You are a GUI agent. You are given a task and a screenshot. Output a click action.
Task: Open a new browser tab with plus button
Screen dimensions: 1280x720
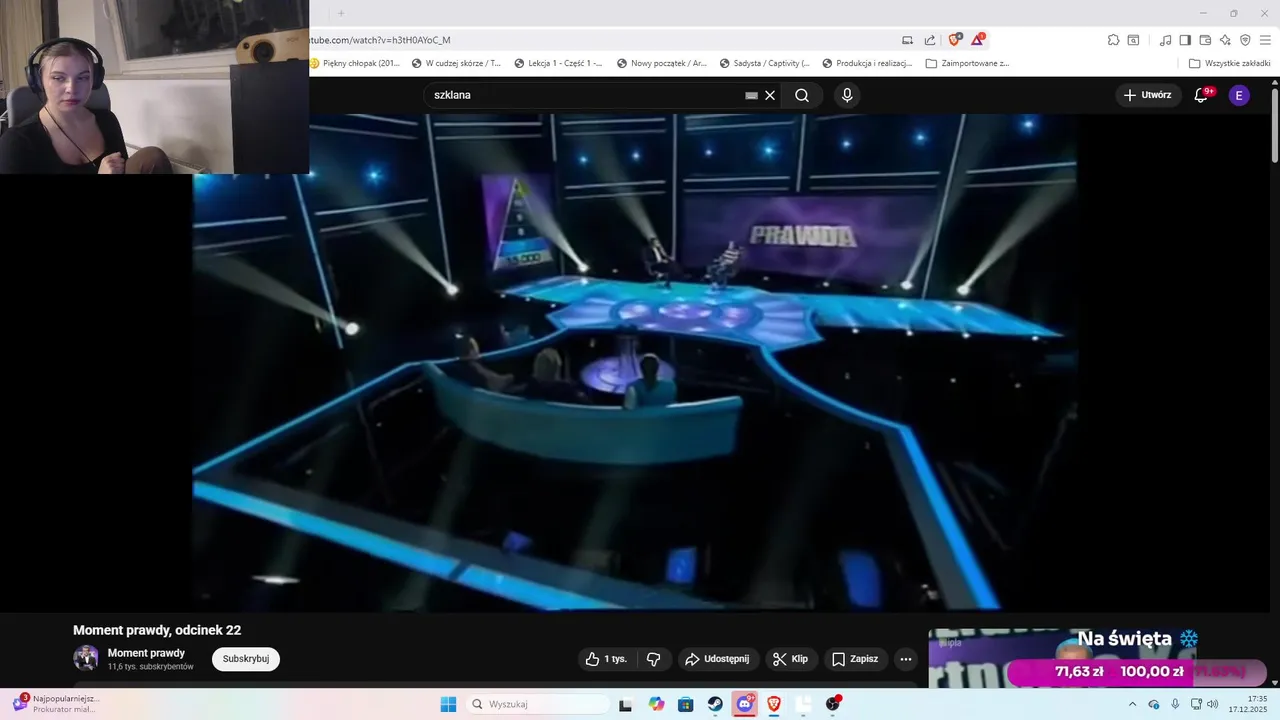(x=340, y=13)
